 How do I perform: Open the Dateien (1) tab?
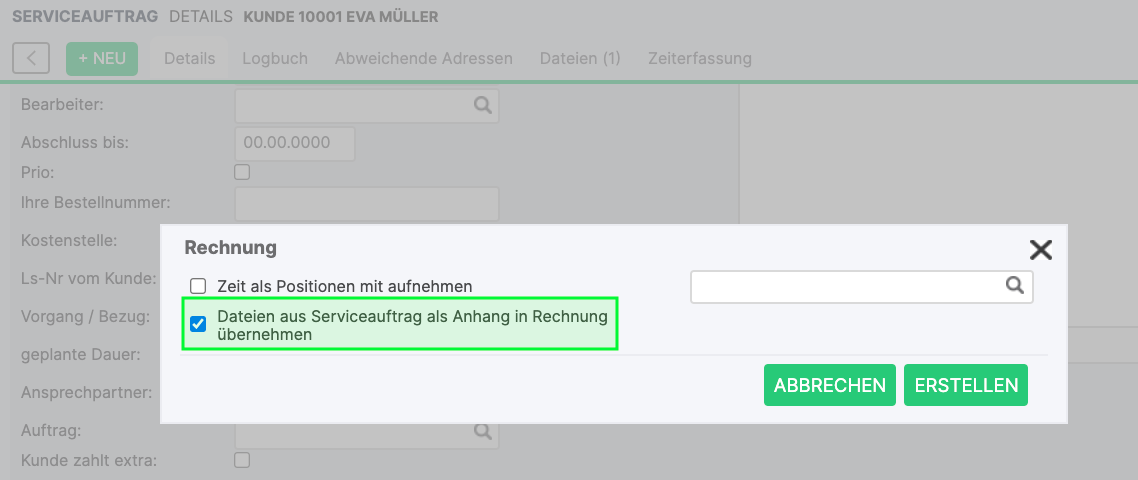[x=580, y=58]
